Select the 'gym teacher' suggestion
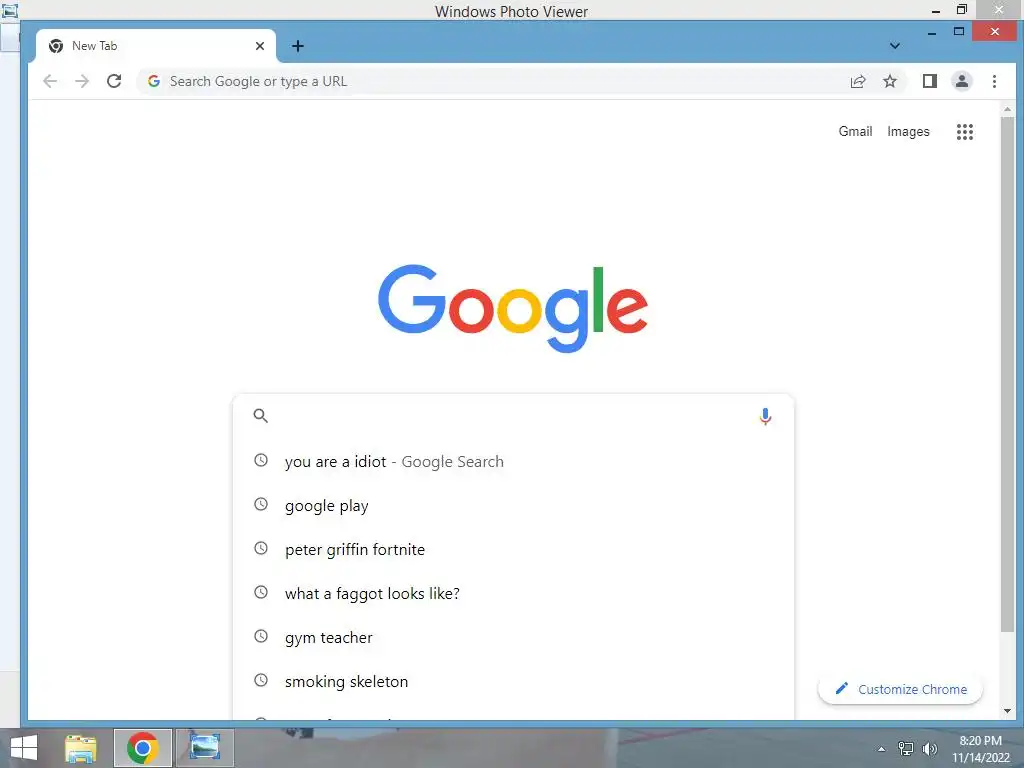Screen dimensions: 1024x768 (513, 637)
